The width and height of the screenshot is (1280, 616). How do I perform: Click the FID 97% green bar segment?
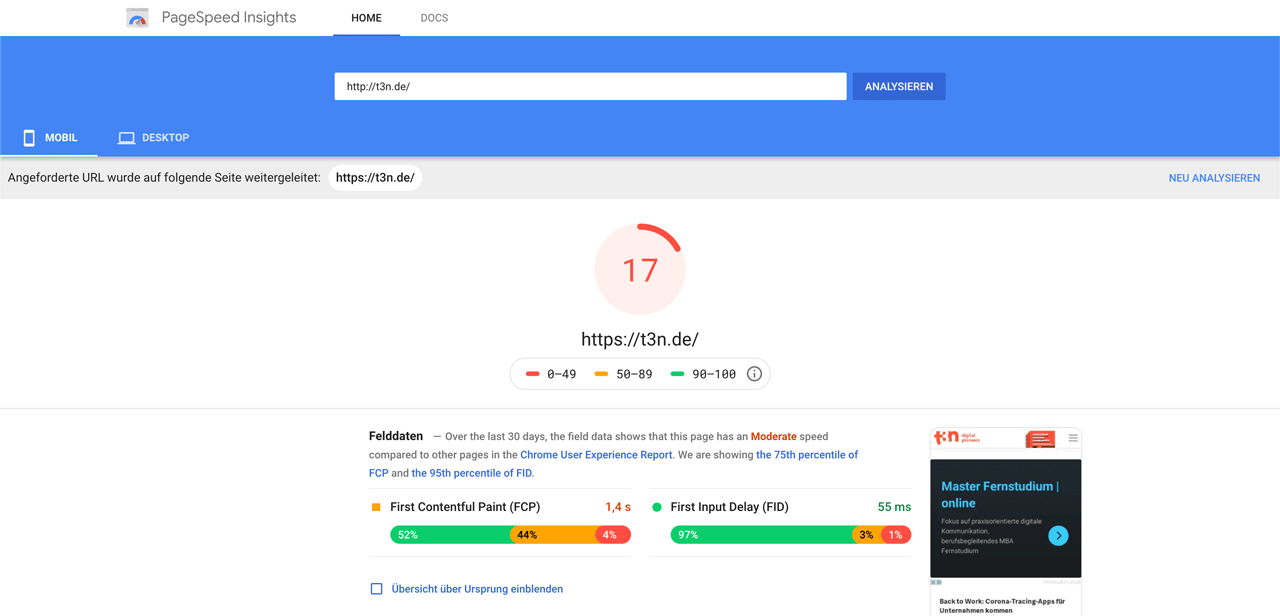pyautogui.click(x=762, y=535)
